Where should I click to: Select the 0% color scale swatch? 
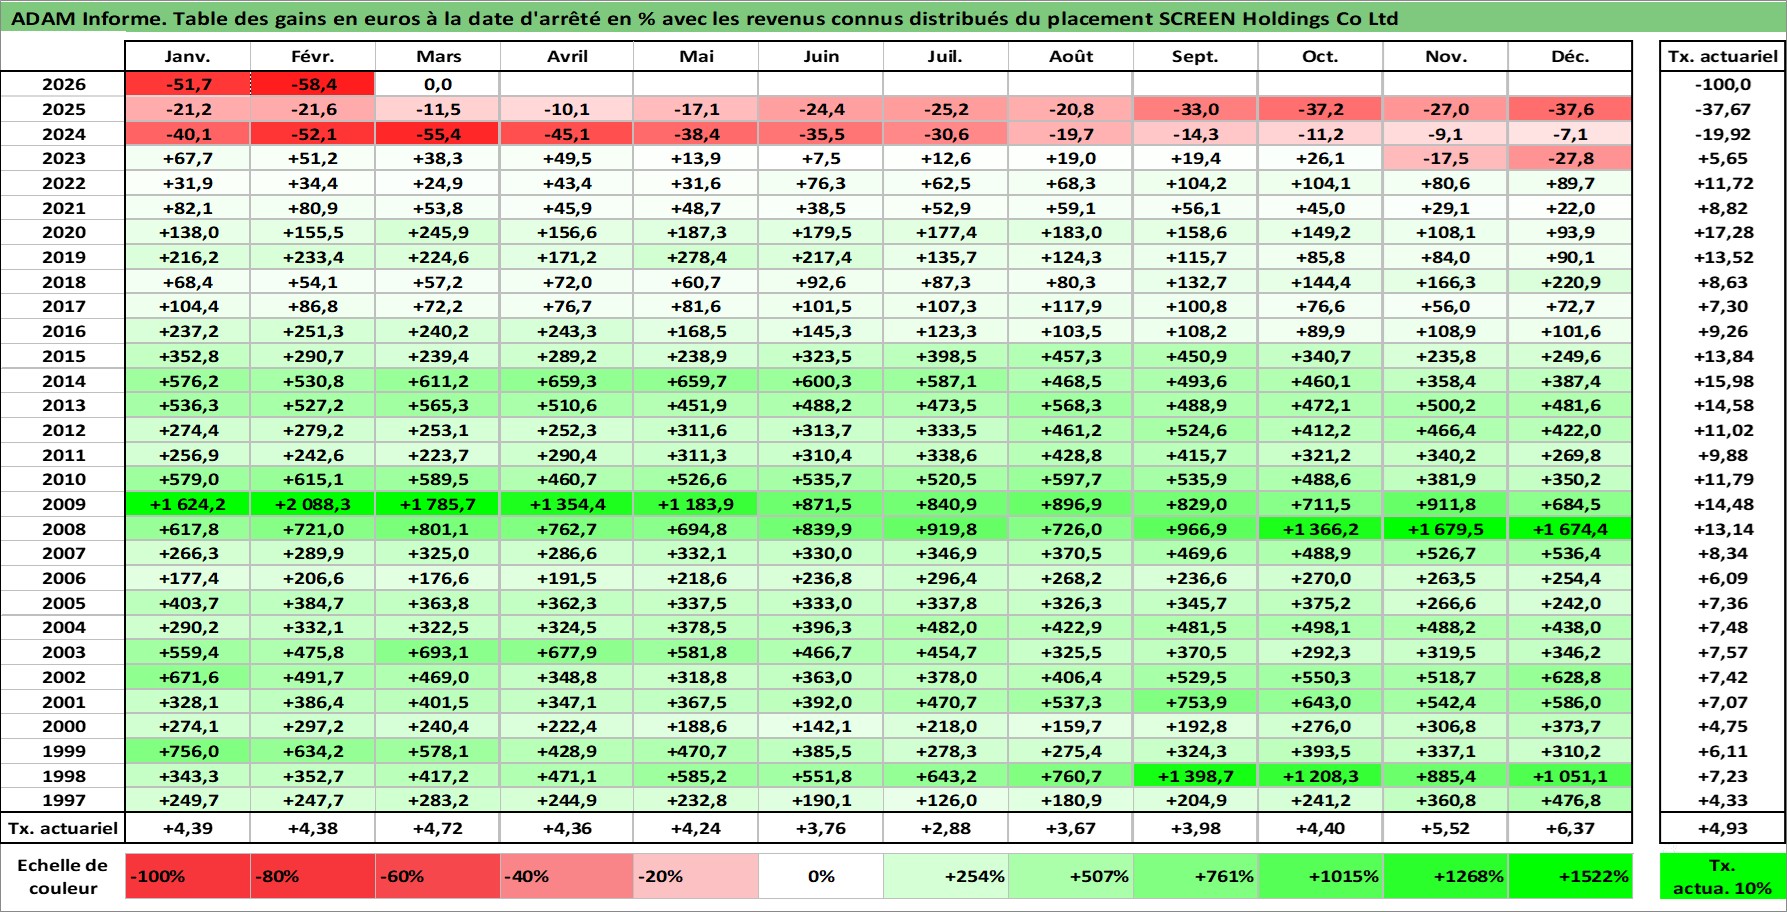click(821, 876)
